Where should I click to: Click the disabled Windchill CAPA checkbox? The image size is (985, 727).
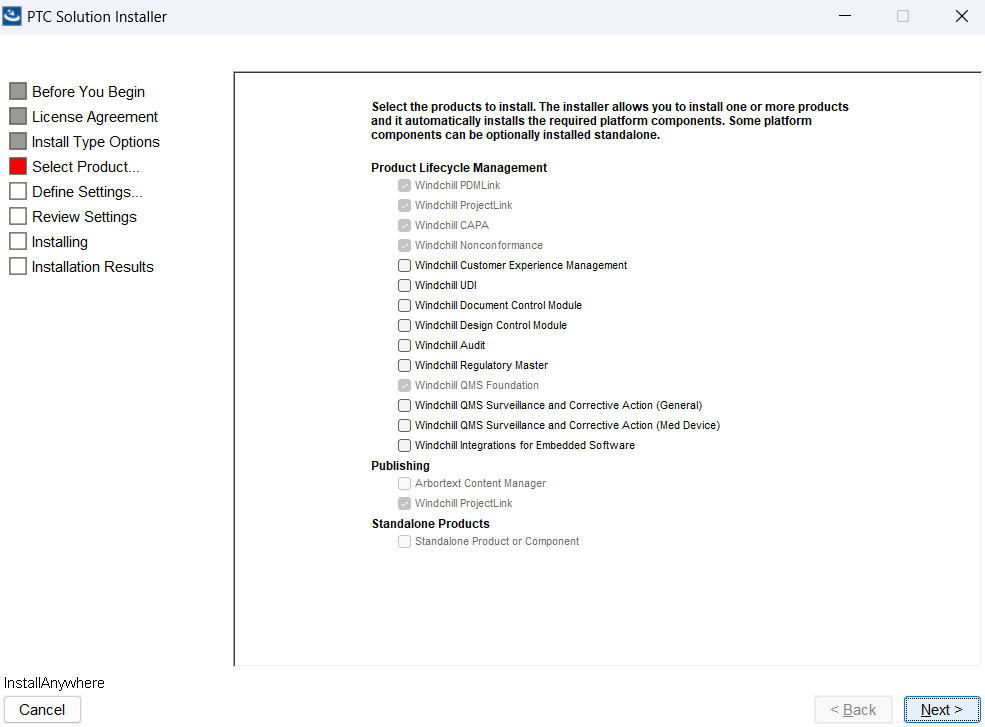click(x=405, y=226)
